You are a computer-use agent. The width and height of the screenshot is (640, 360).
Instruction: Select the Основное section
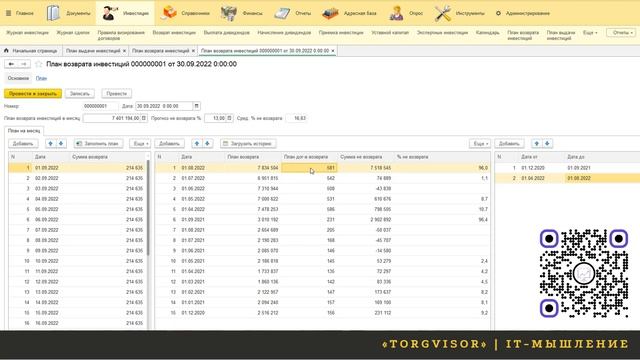(x=18, y=78)
